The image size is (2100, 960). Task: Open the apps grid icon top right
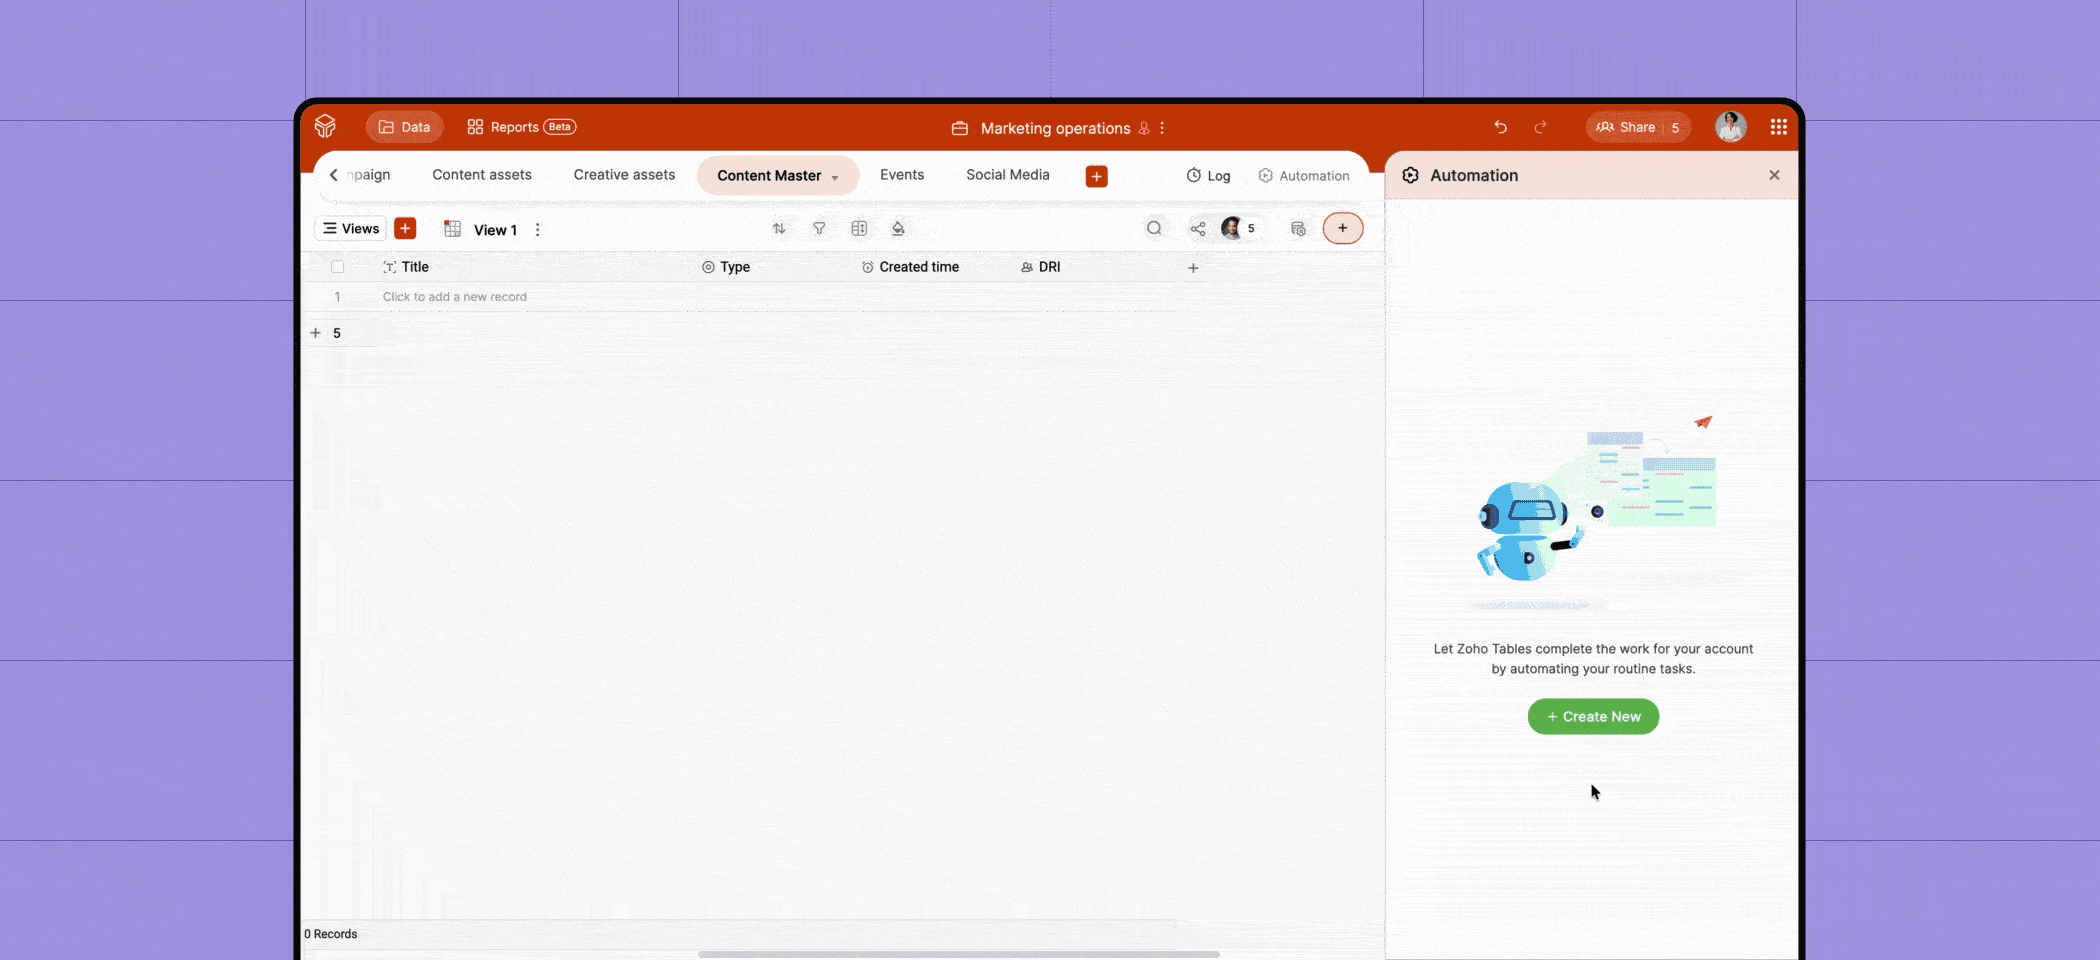click(x=1779, y=126)
